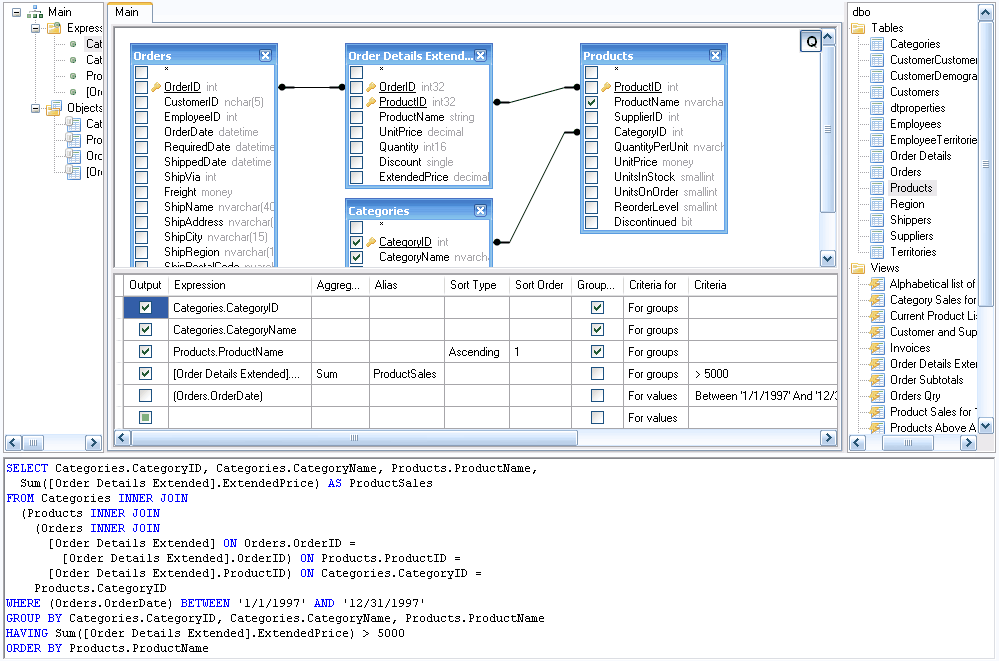Viewport: 999px width, 661px height.
Task: Click the Alias column header
Action: click(x=406, y=285)
